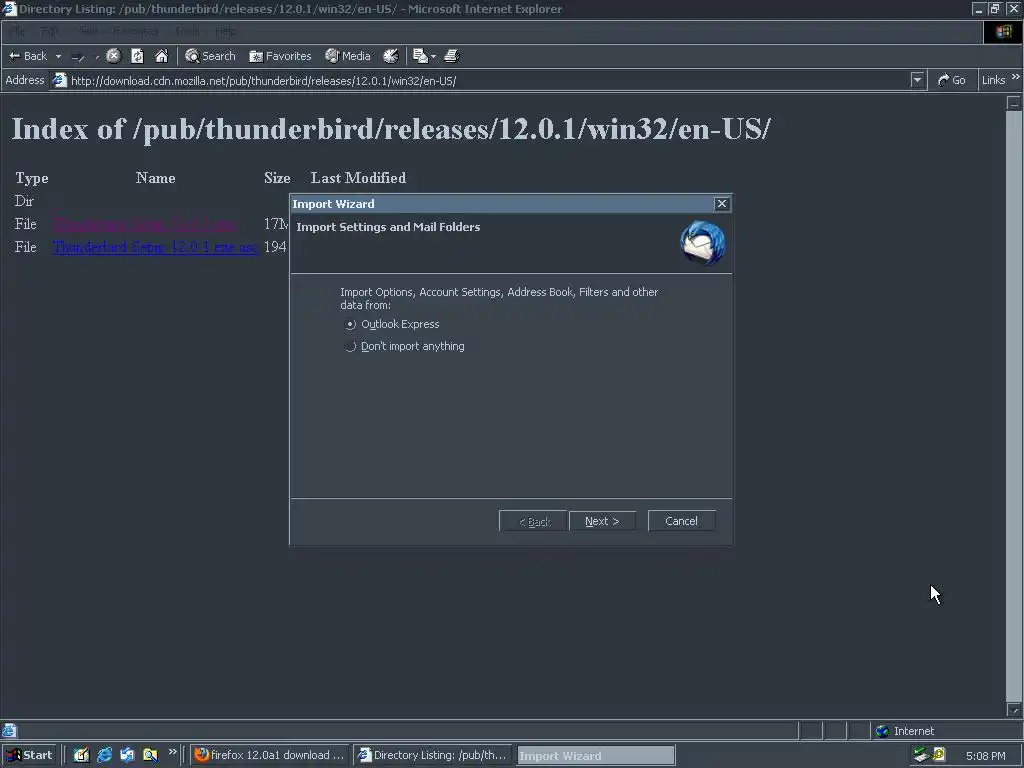Screen dimensions: 1024x768
Task: Click Next in the Import Wizard
Action: 602,521
